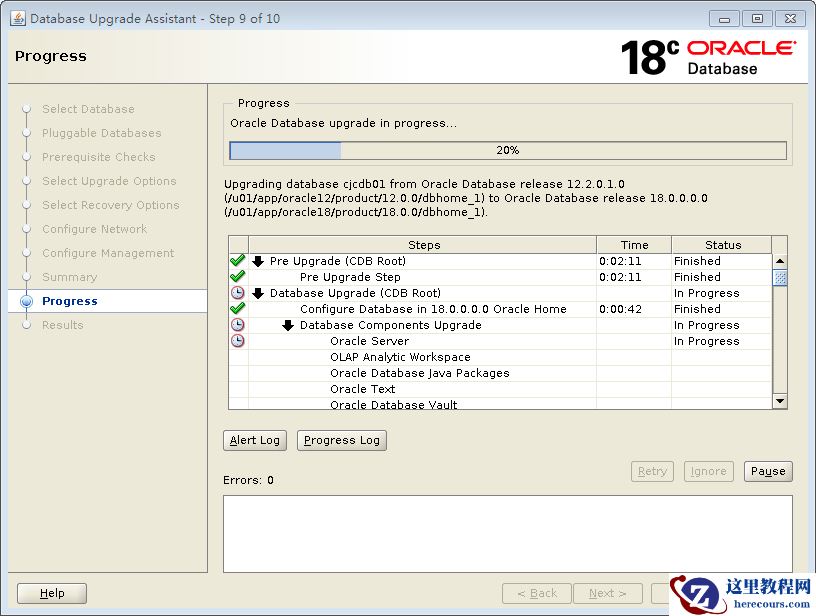This screenshot has height=616, width=816.
Task: Minimize the Database Upgrade Assistant window
Action: [x=724, y=19]
